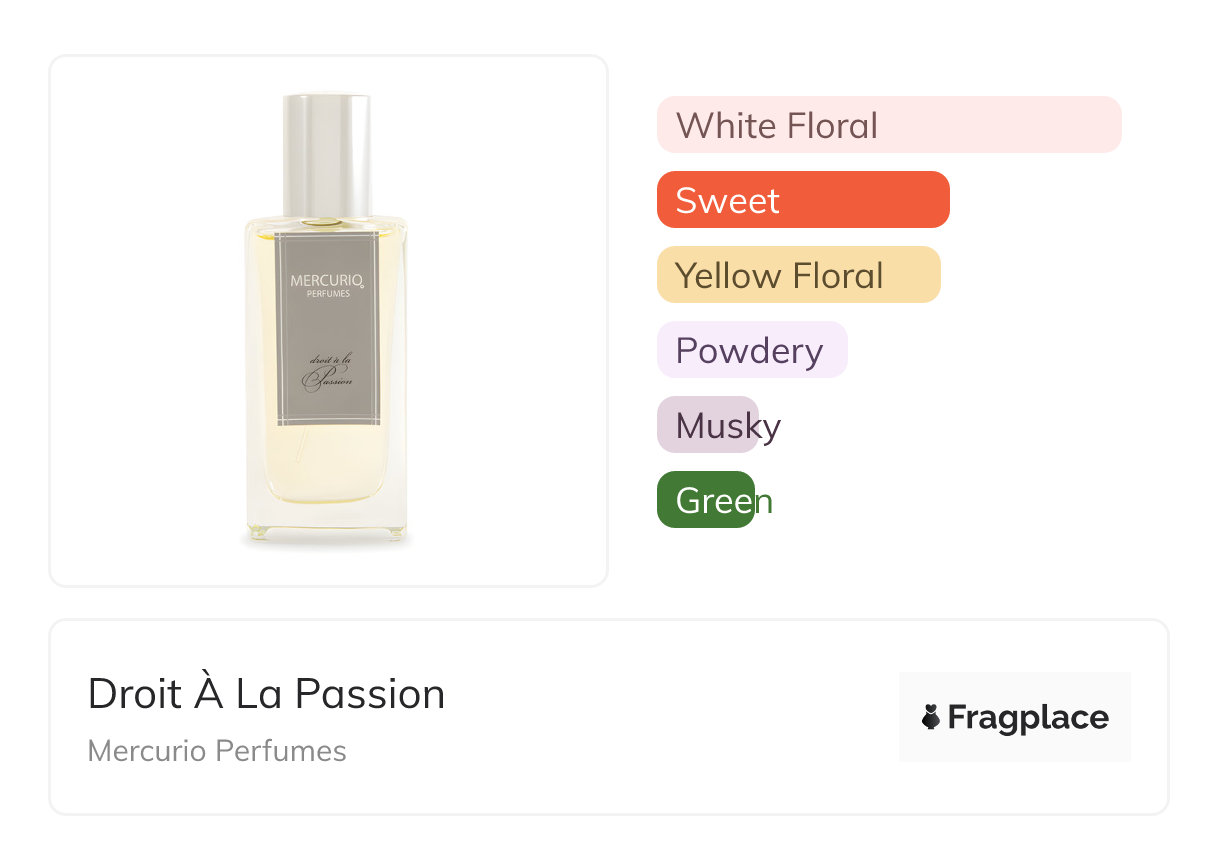The image size is (1218, 864).
Task: Open the Droit À La Passion title
Action: 266,694
